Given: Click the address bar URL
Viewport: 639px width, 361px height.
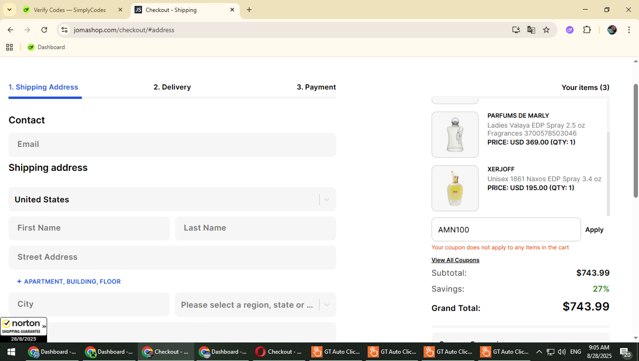Looking at the screenshot, I should [x=124, y=30].
